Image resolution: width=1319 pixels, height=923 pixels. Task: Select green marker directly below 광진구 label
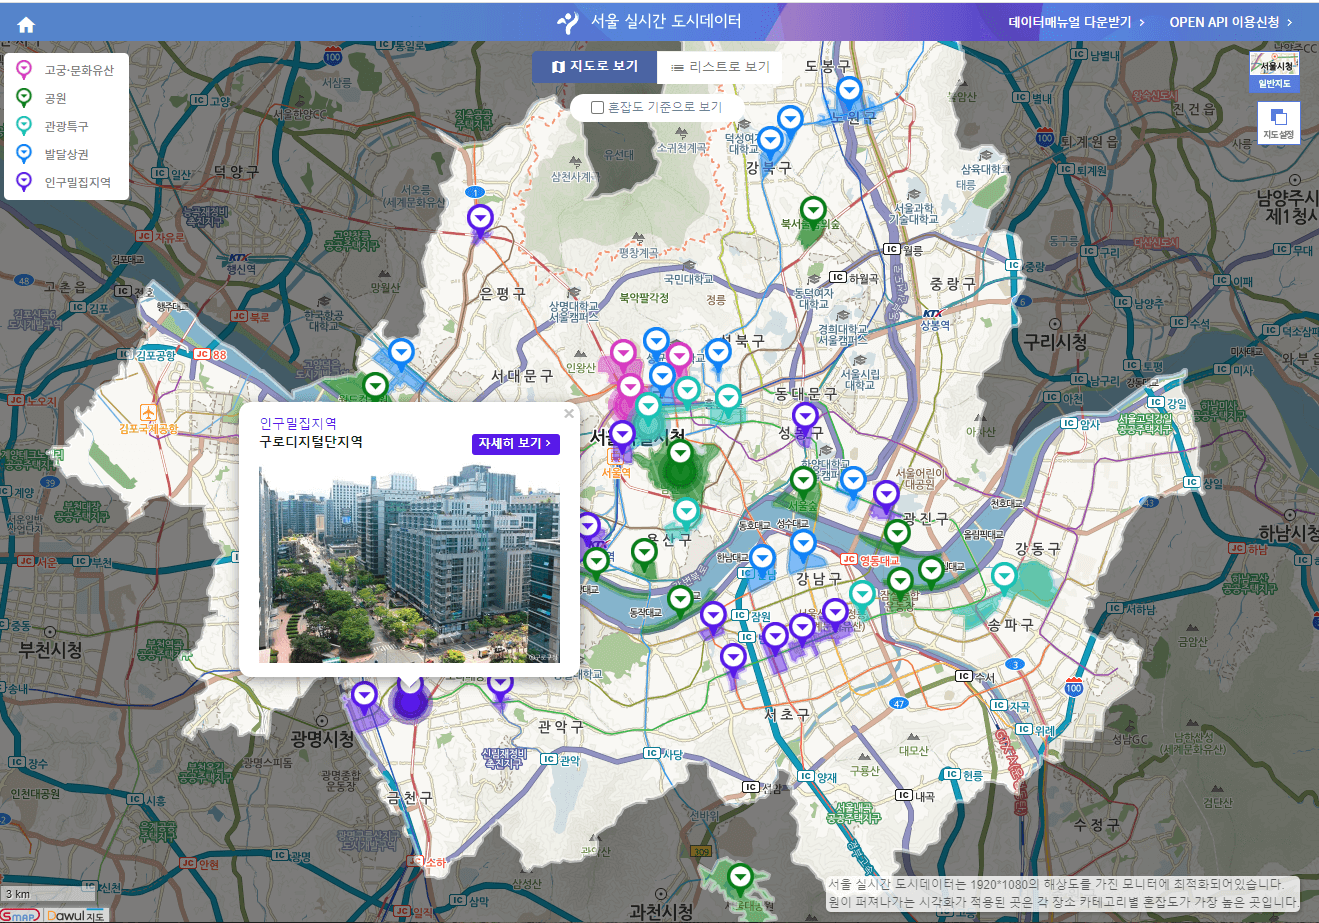pos(897,535)
